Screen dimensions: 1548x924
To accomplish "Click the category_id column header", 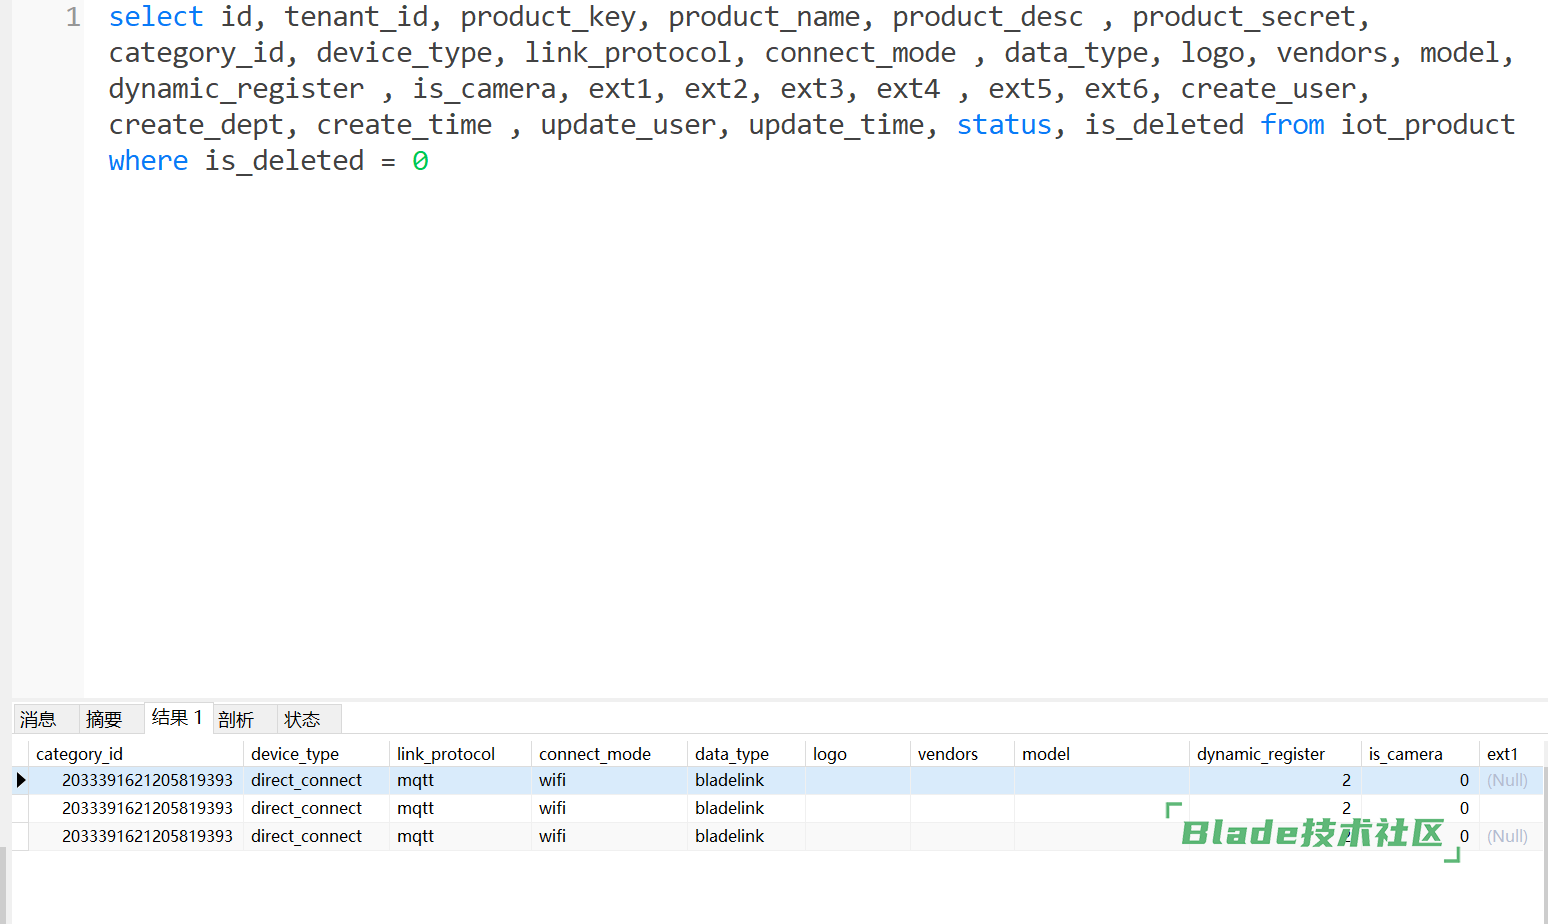I will click(79, 754).
